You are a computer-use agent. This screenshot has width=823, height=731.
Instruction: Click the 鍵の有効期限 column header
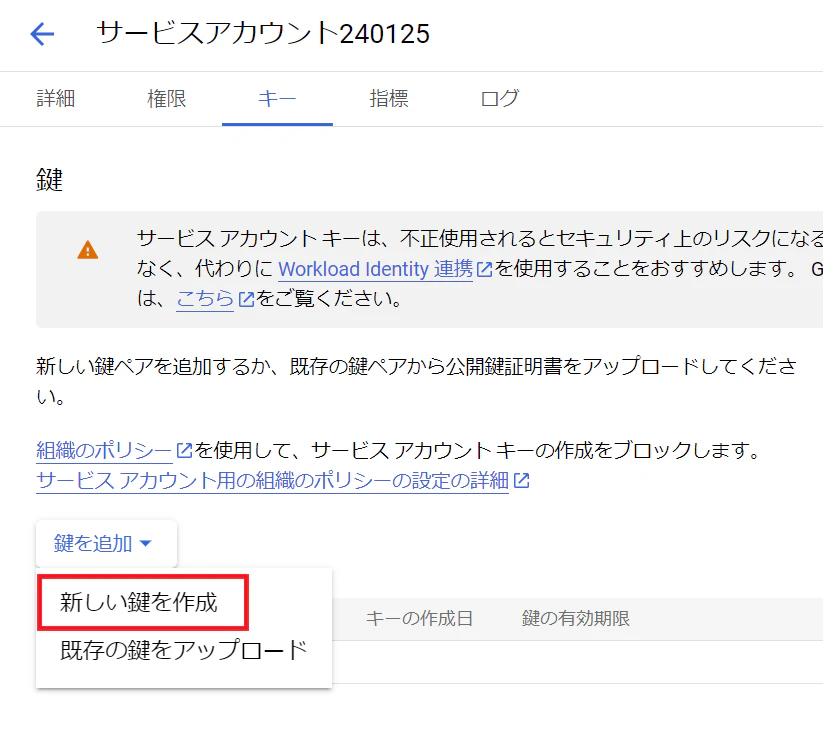[x=576, y=619]
